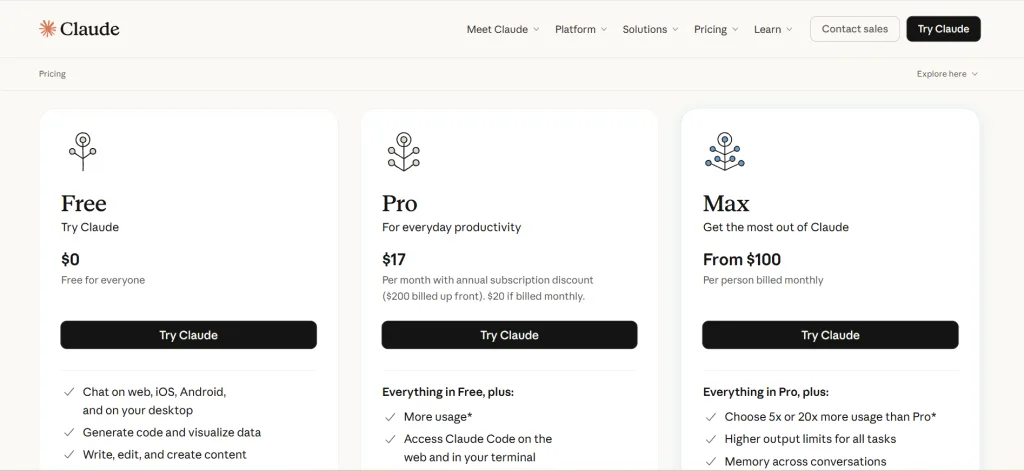Click the 'From $100' price text
This screenshot has width=1024, height=471.
pos(742,259)
